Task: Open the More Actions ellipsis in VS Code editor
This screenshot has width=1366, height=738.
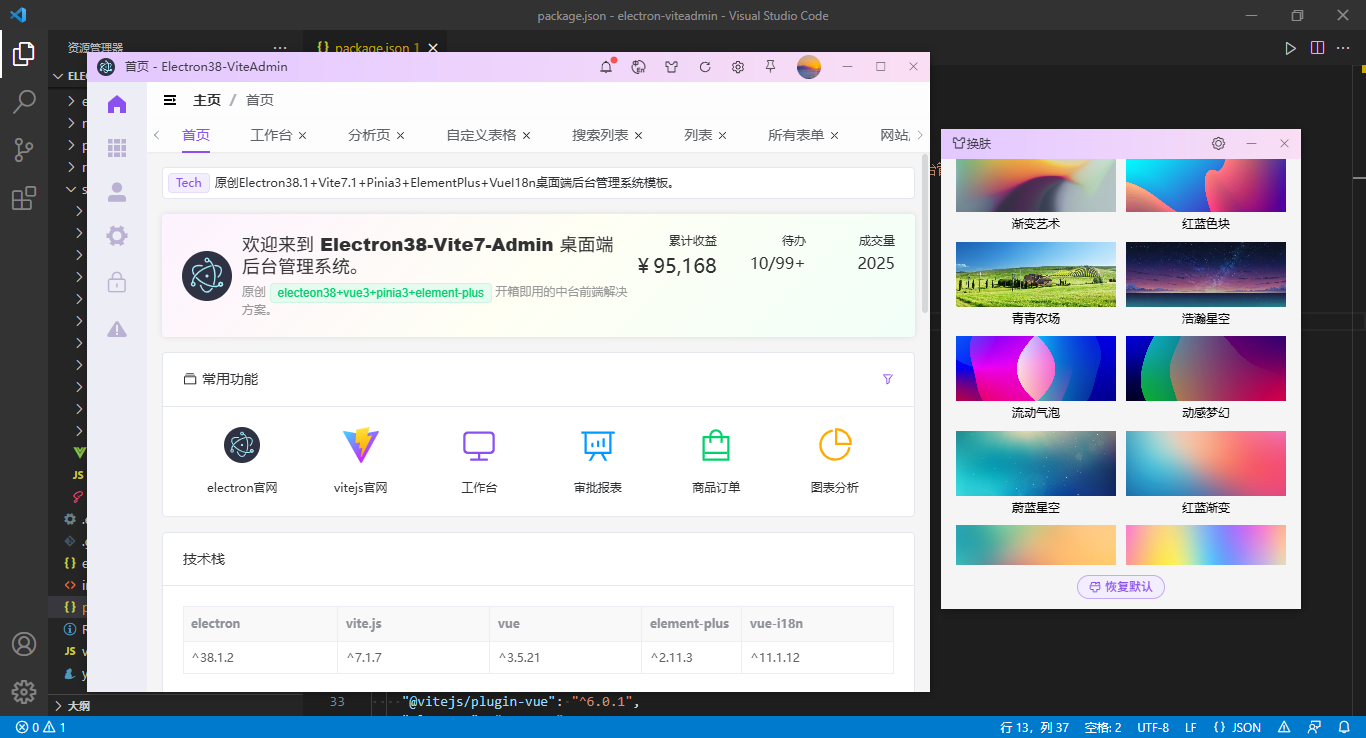Action: (x=1345, y=48)
